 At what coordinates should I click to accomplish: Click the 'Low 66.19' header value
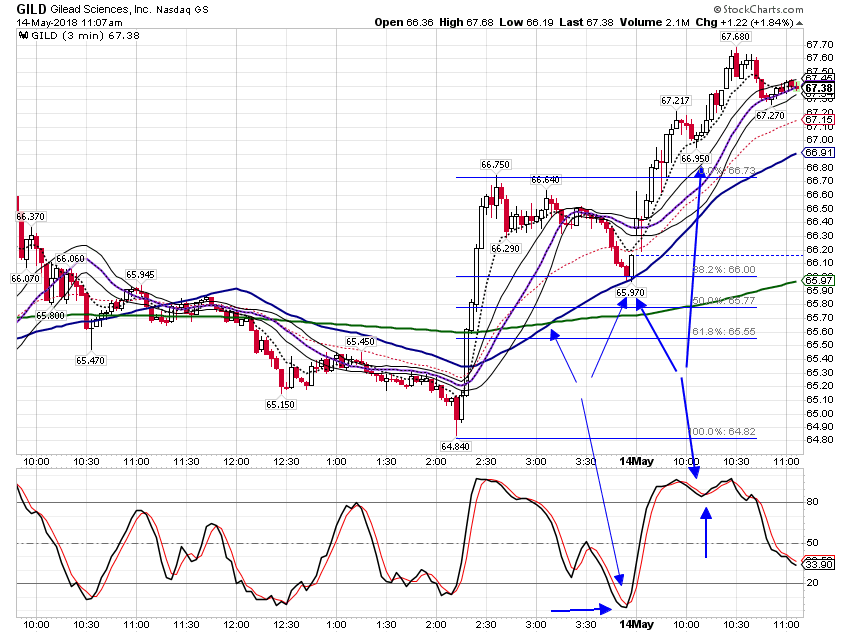pyautogui.click(x=526, y=22)
